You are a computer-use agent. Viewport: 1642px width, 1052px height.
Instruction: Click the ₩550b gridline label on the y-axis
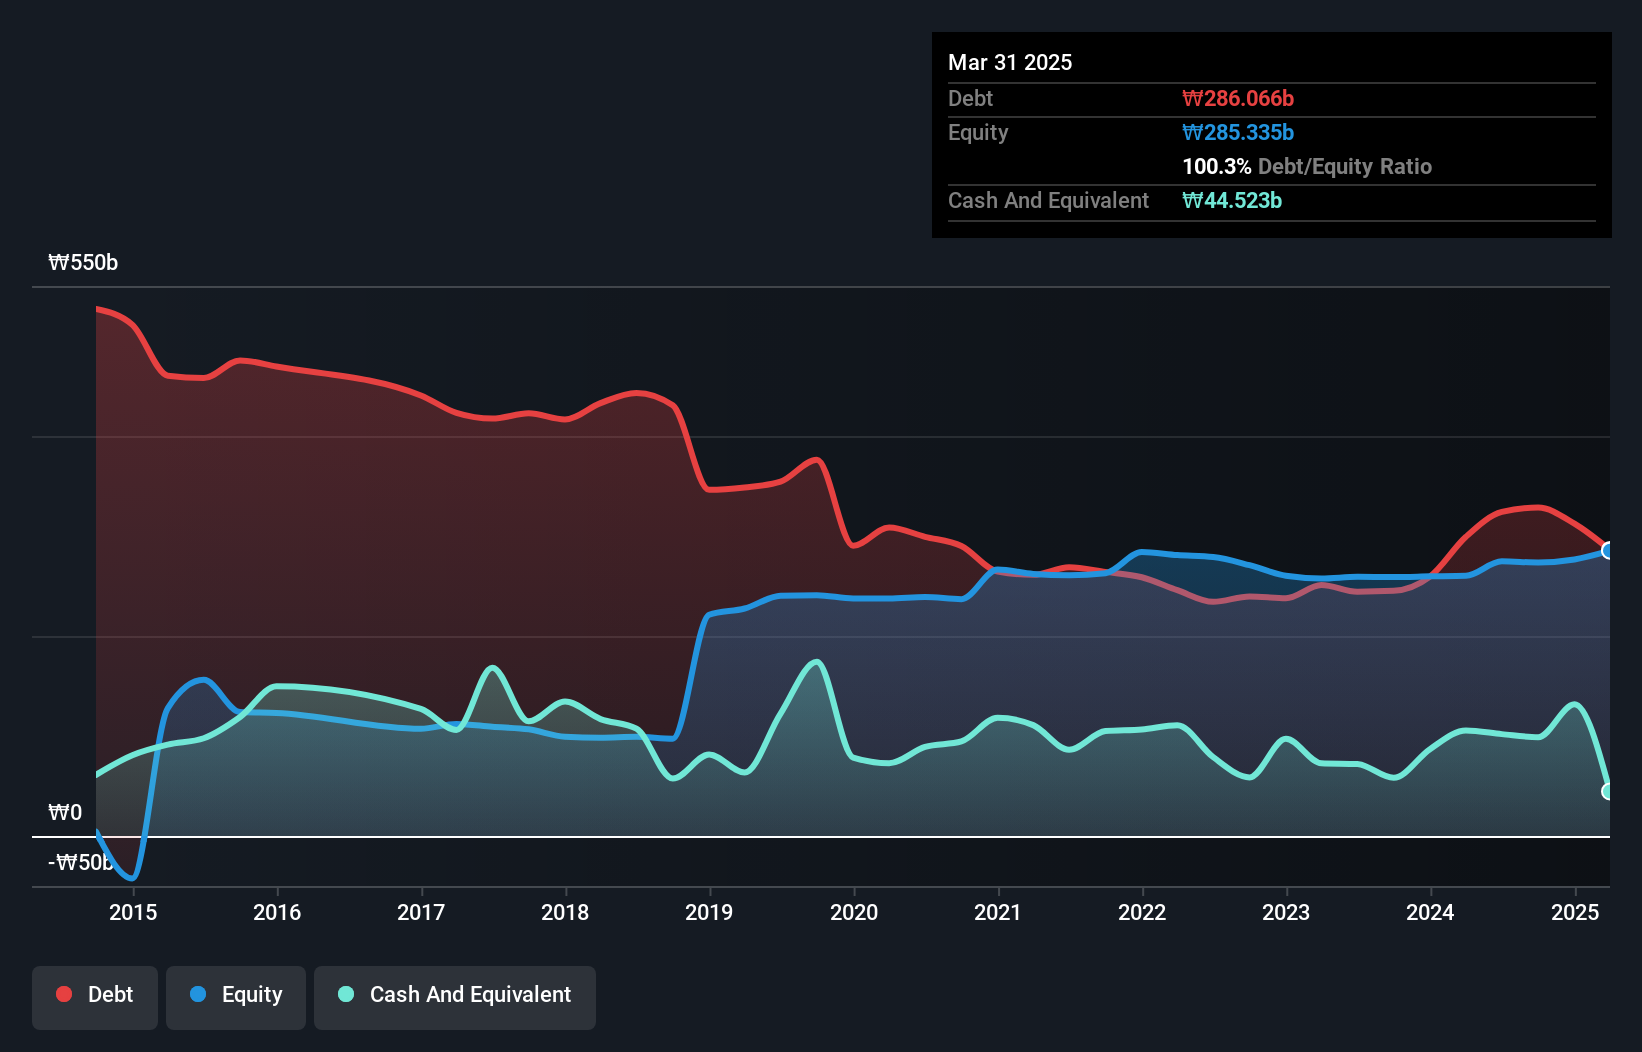[x=83, y=263]
